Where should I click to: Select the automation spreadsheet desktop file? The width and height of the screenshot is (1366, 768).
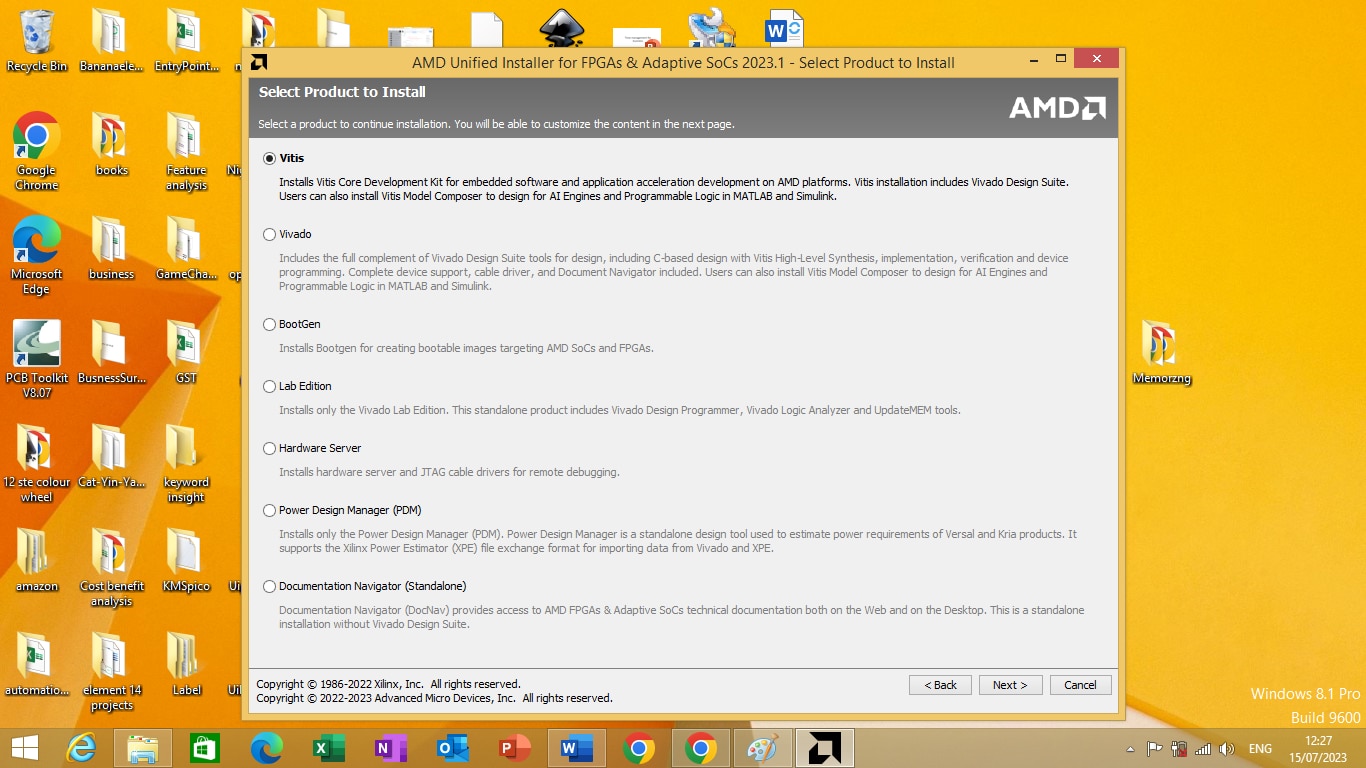[37, 664]
